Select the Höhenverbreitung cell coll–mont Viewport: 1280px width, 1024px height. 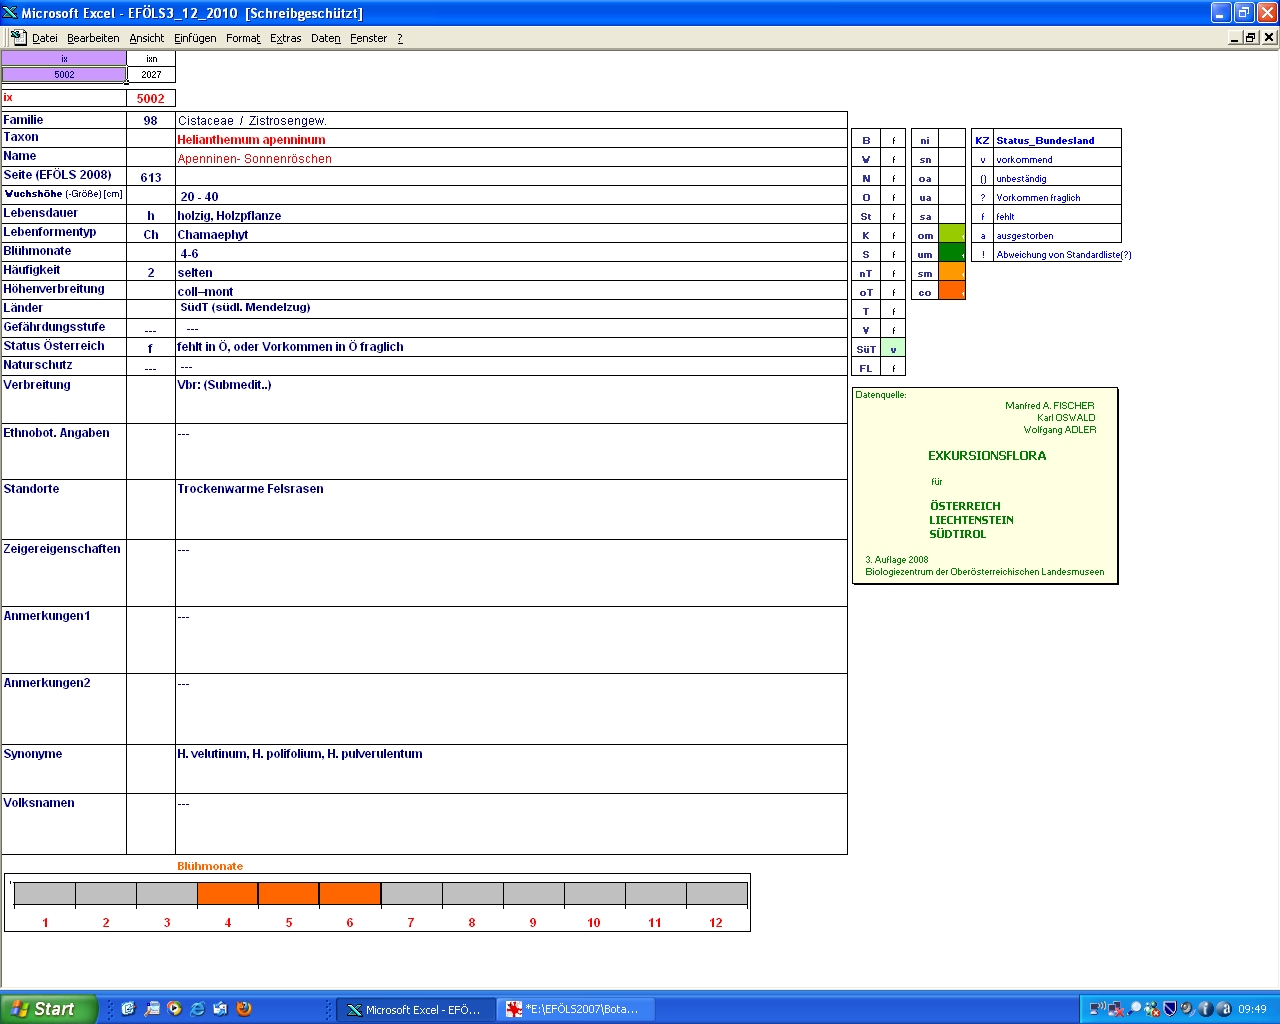click(x=511, y=291)
